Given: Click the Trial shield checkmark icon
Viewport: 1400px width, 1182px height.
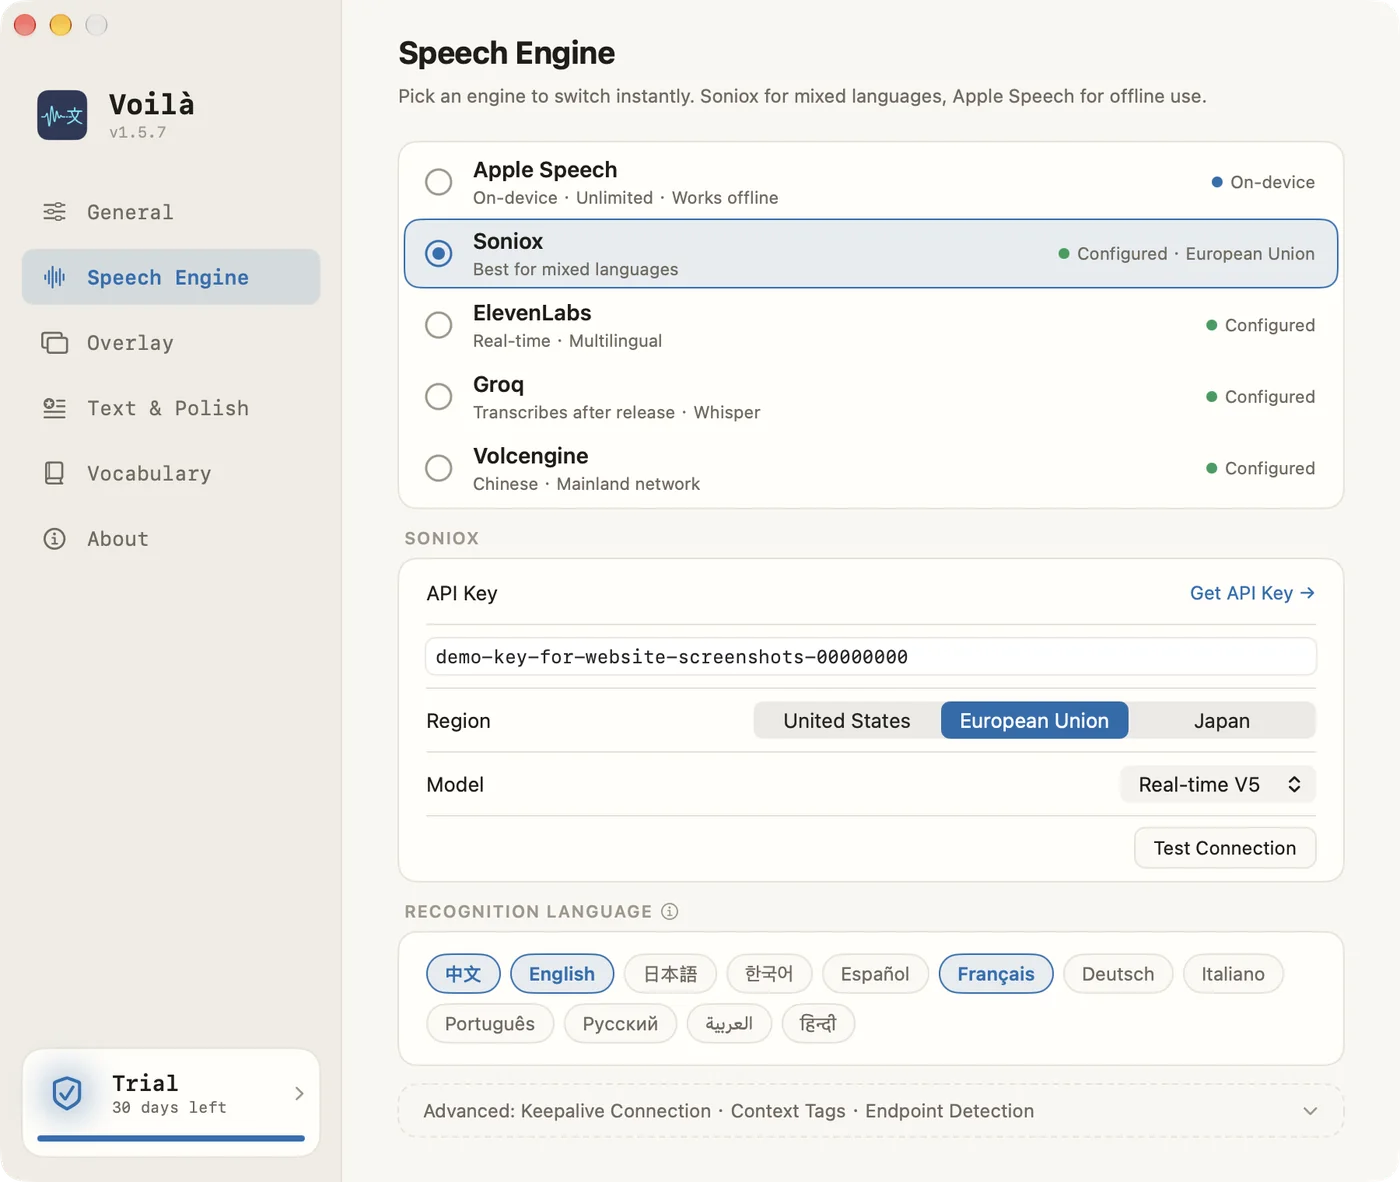Looking at the screenshot, I should pyautogui.click(x=67, y=1093).
